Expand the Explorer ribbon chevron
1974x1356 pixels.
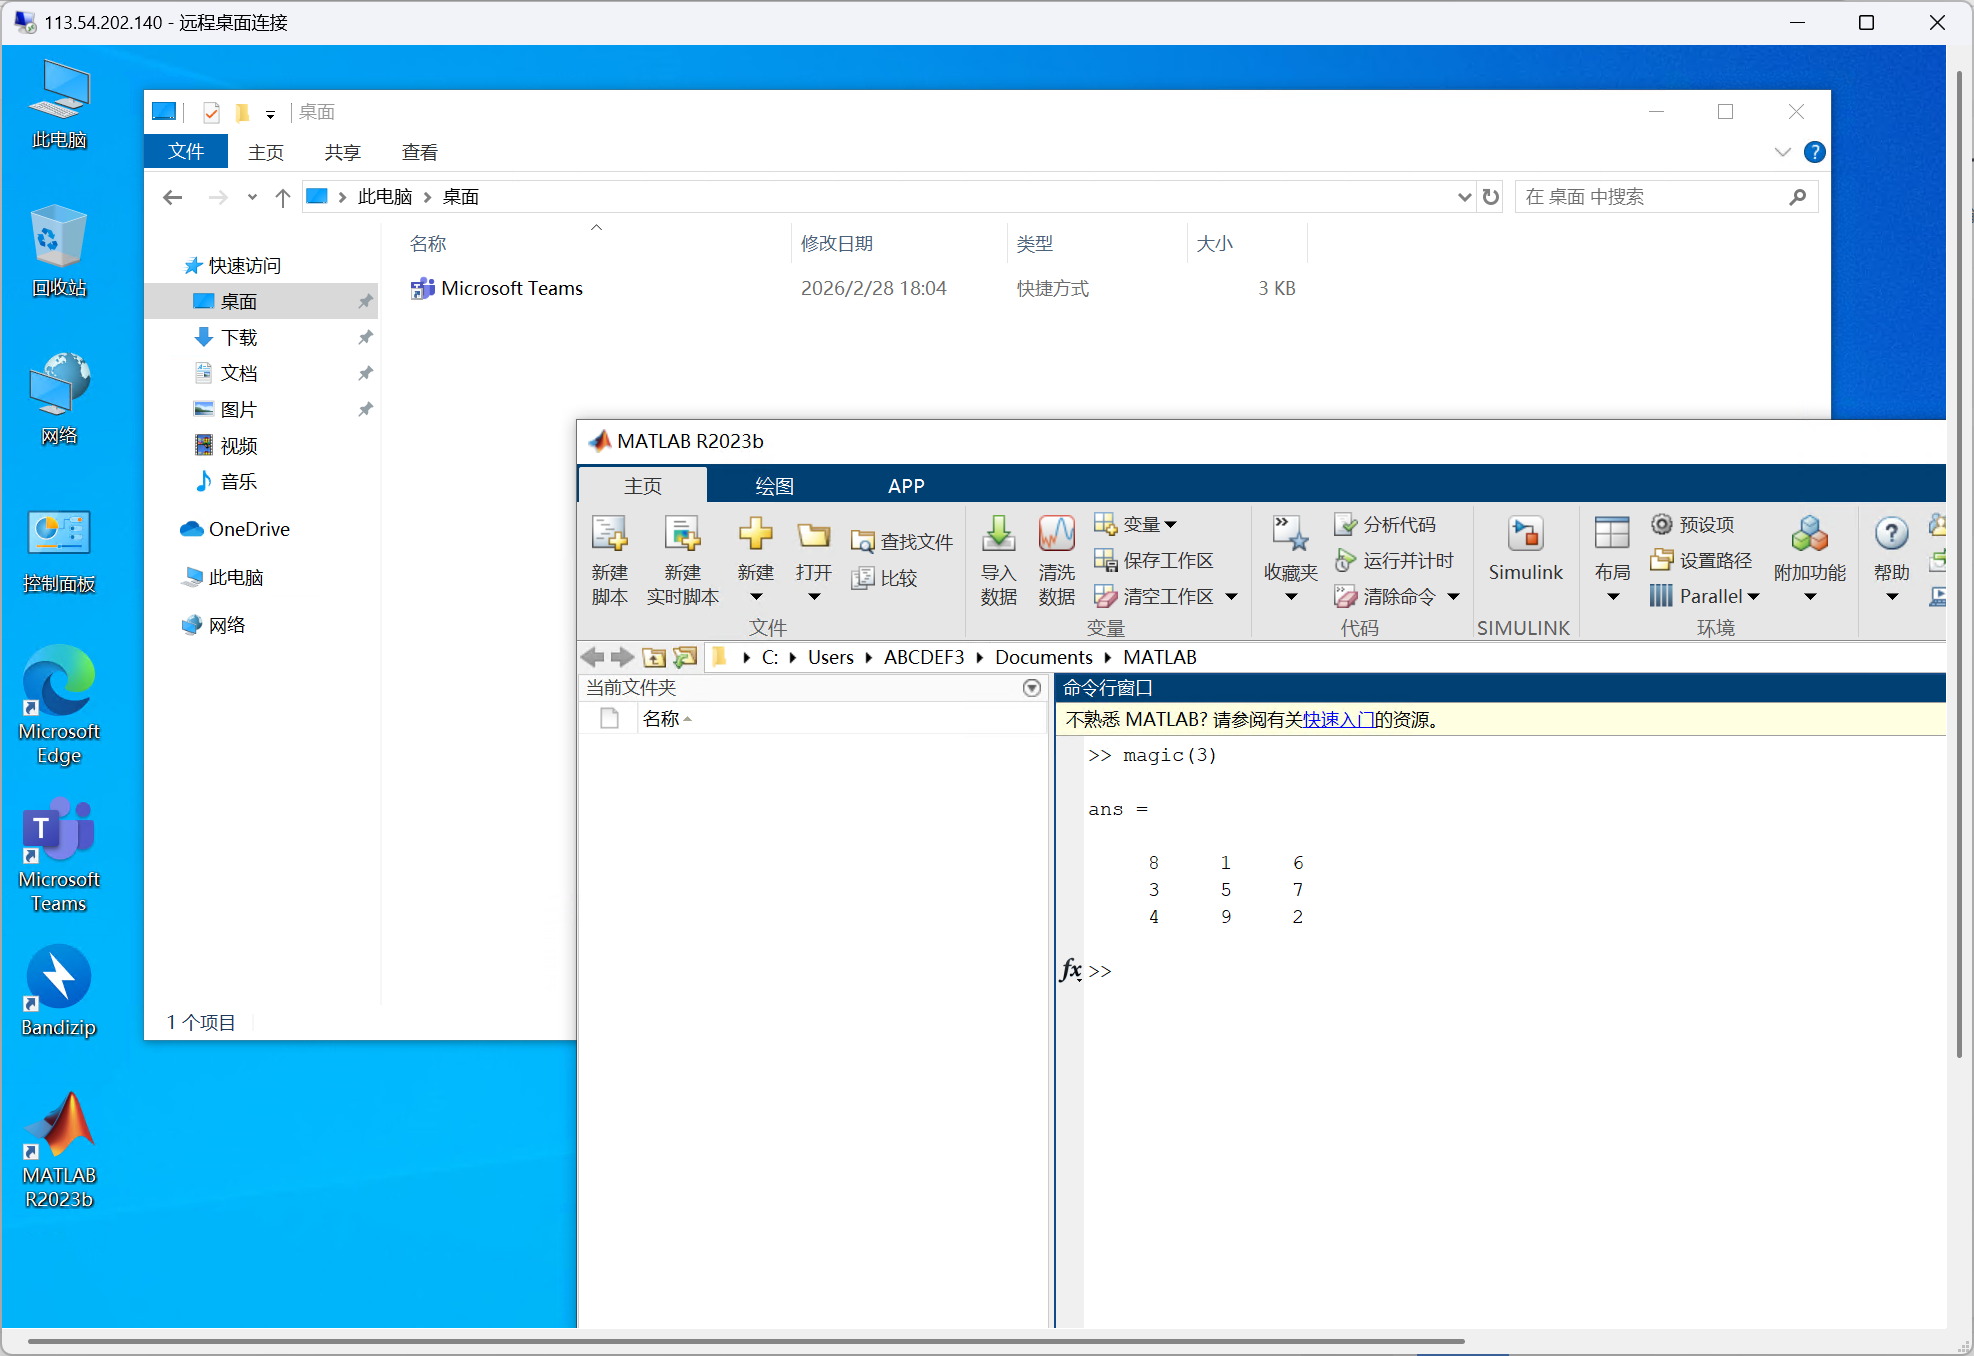coord(1782,152)
